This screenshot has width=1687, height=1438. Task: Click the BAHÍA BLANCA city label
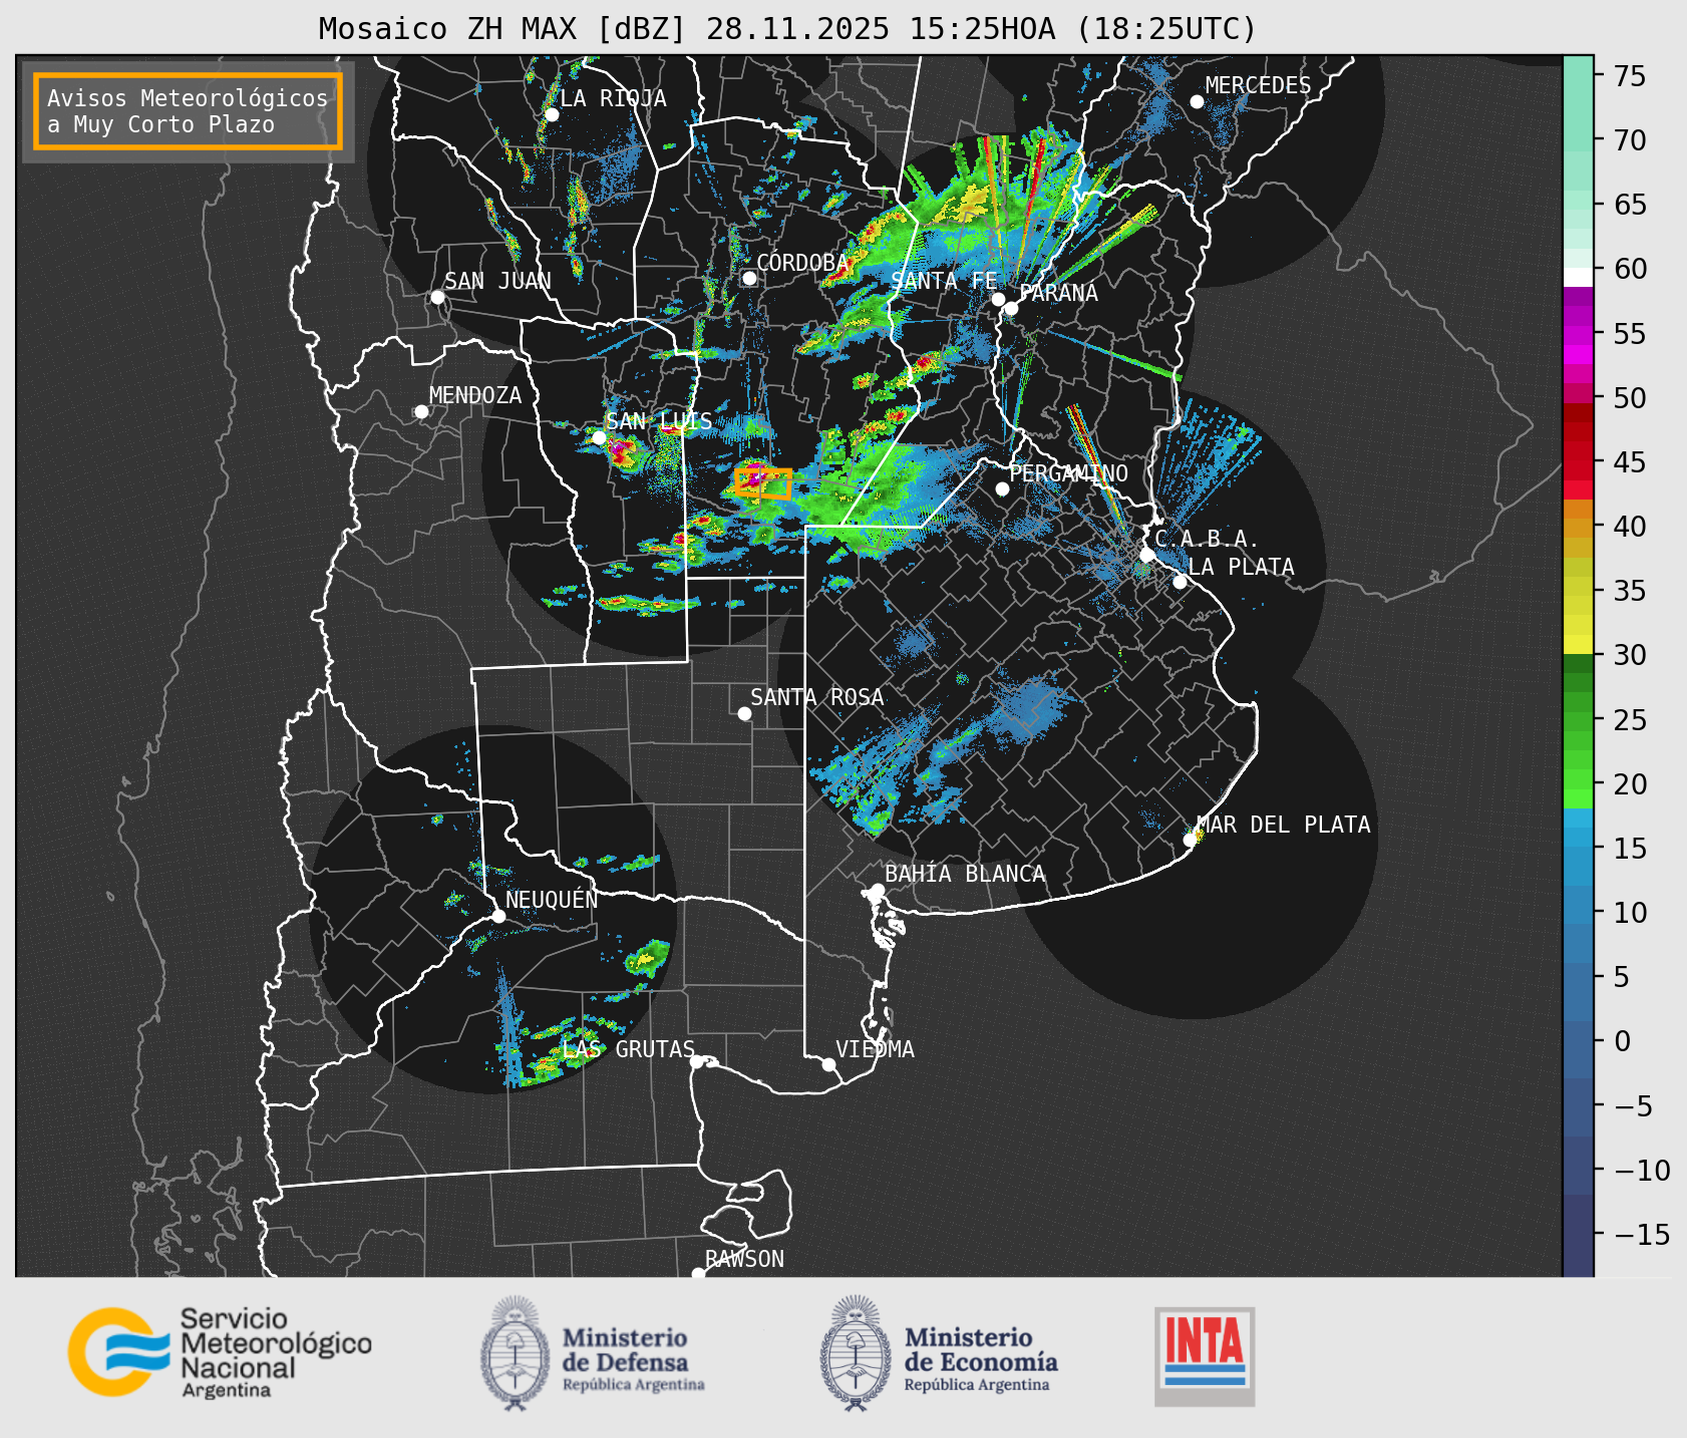tap(965, 874)
